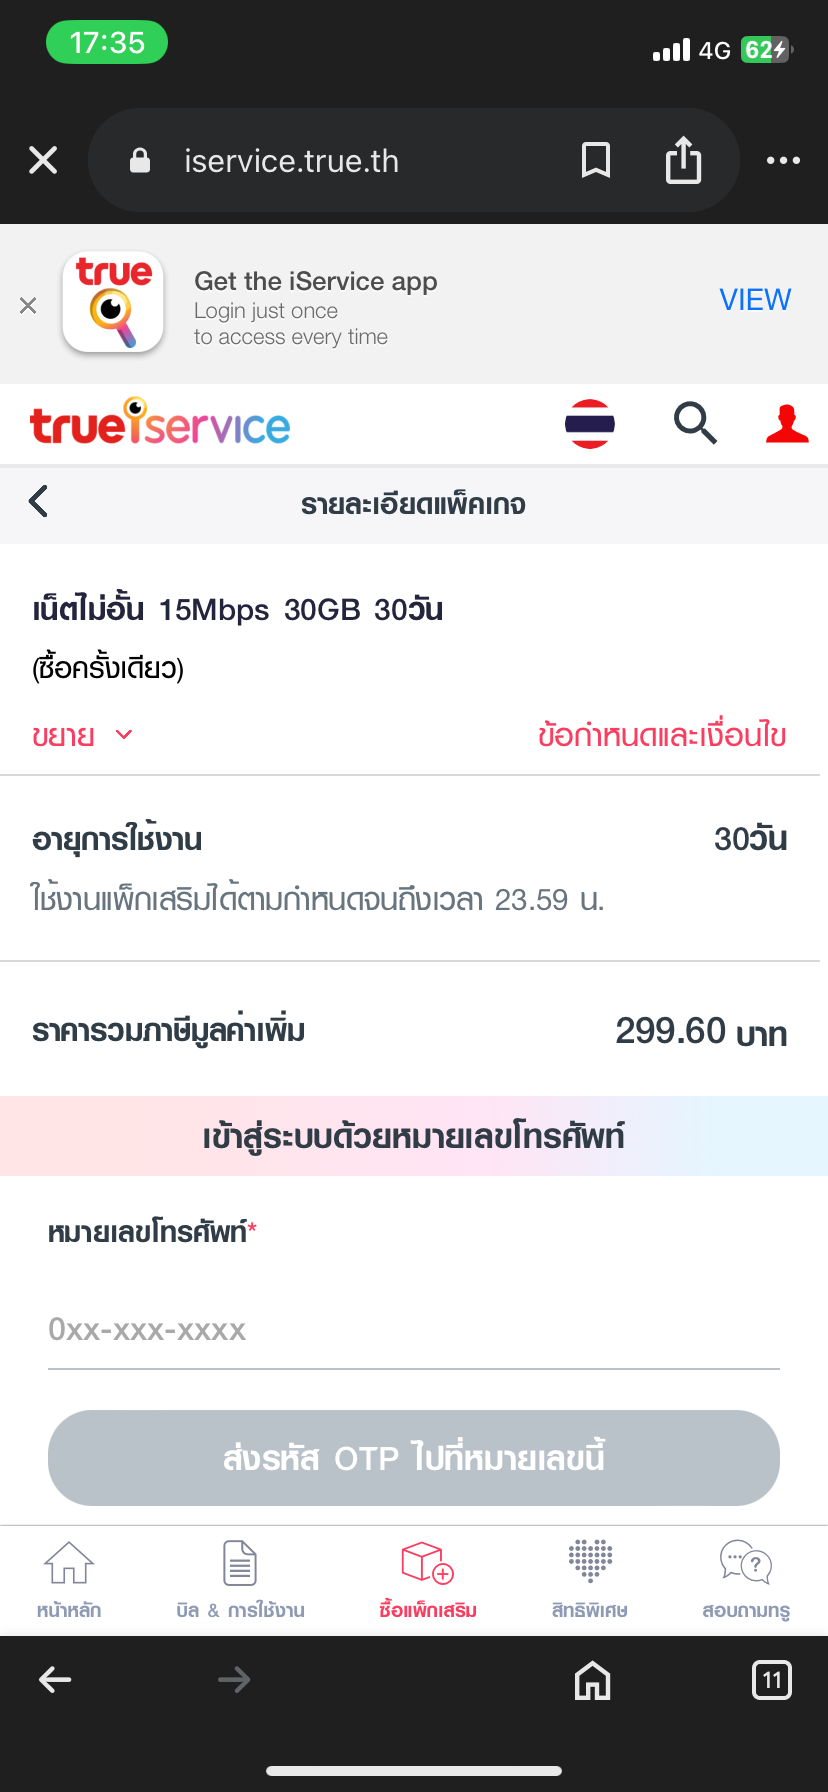Focus the phone number input field
This screenshot has height=1792, width=828.
[414, 1330]
